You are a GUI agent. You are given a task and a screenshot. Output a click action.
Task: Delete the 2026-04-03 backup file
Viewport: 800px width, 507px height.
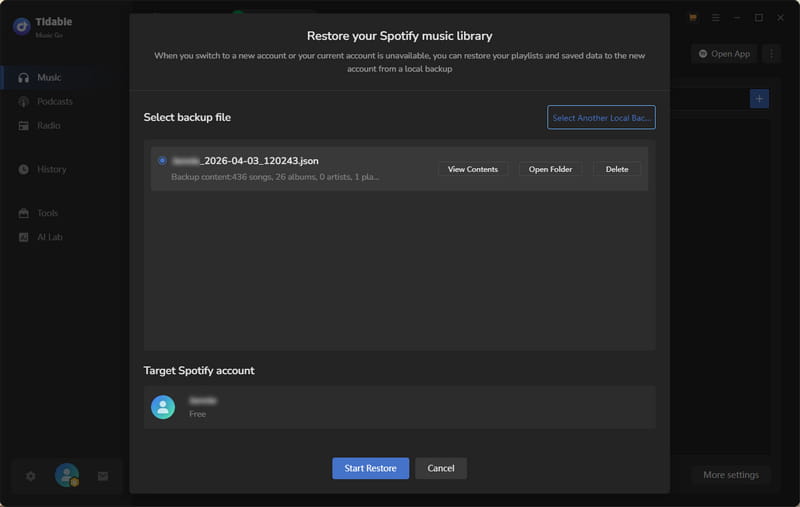click(617, 169)
